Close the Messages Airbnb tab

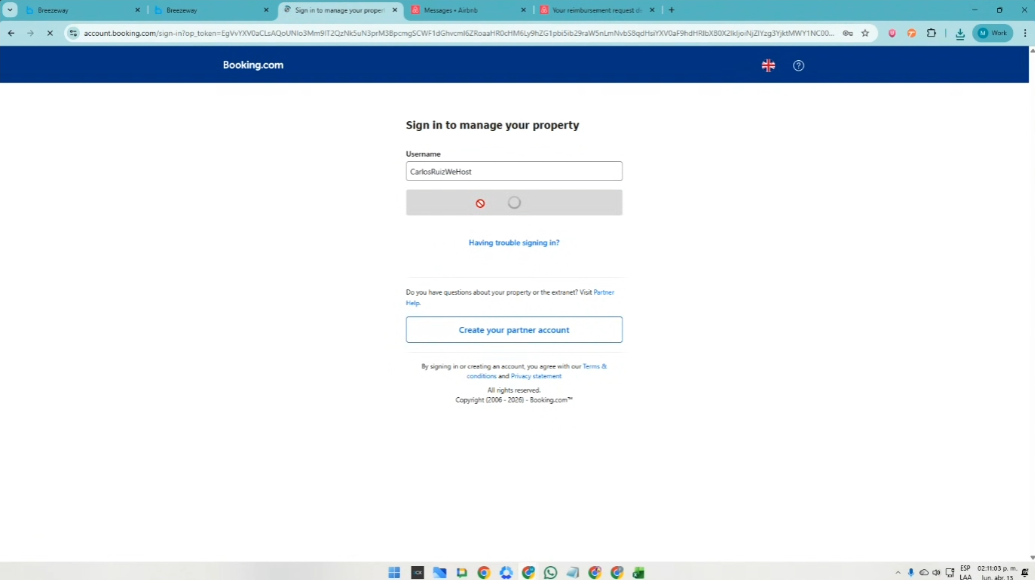[523, 11]
